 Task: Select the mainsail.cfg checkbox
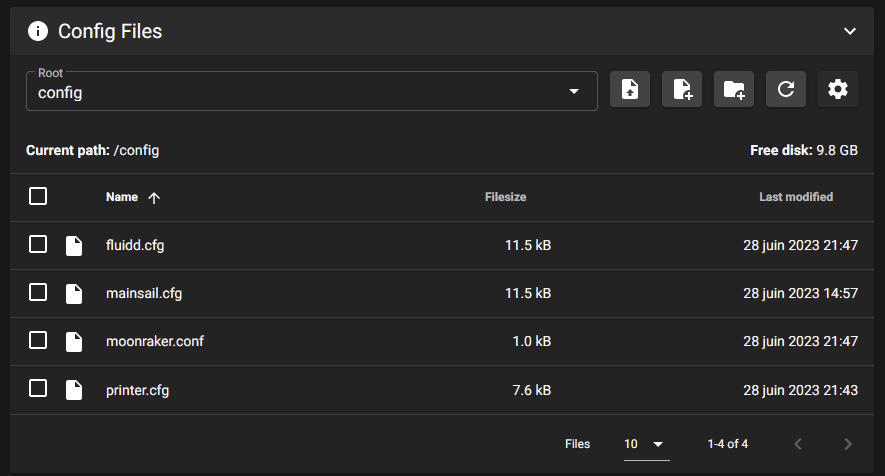38,293
